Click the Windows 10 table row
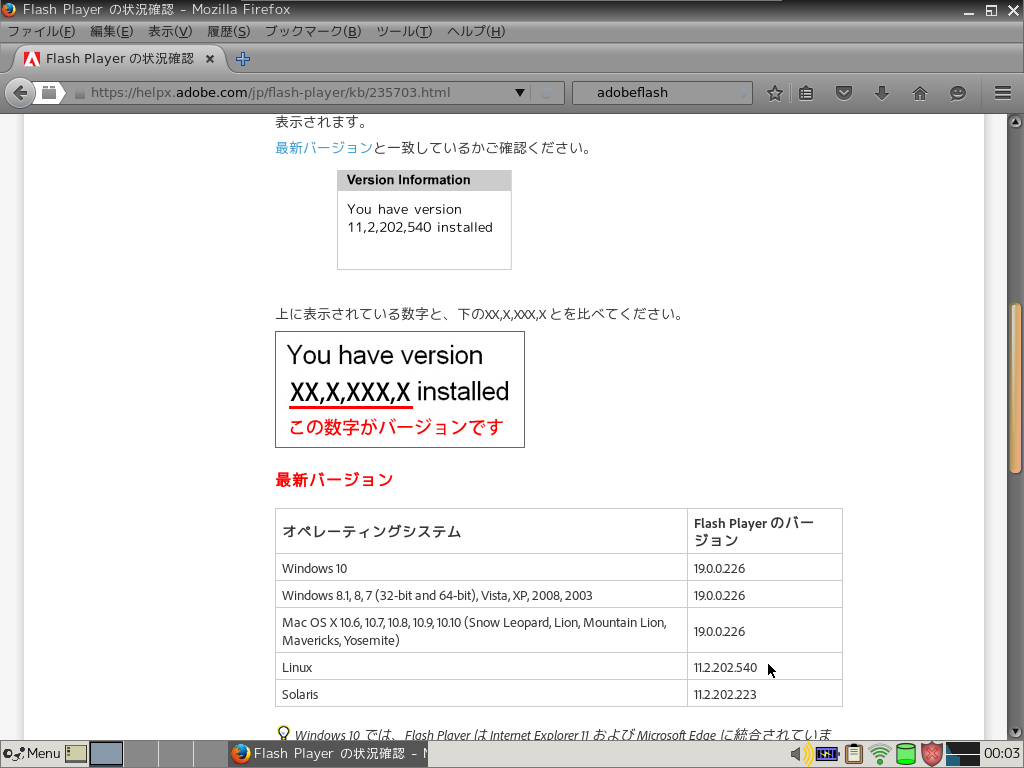Image resolution: width=1024 pixels, height=768 pixels. click(x=559, y=568)
